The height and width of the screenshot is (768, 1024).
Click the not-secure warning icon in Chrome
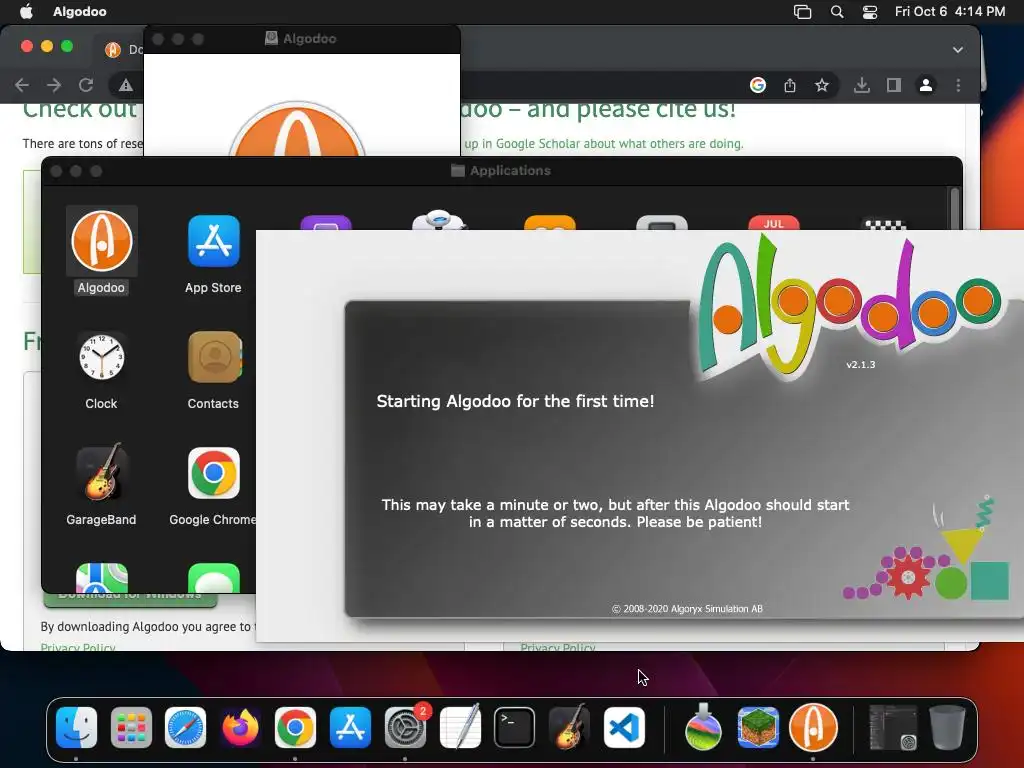(125, 85)
